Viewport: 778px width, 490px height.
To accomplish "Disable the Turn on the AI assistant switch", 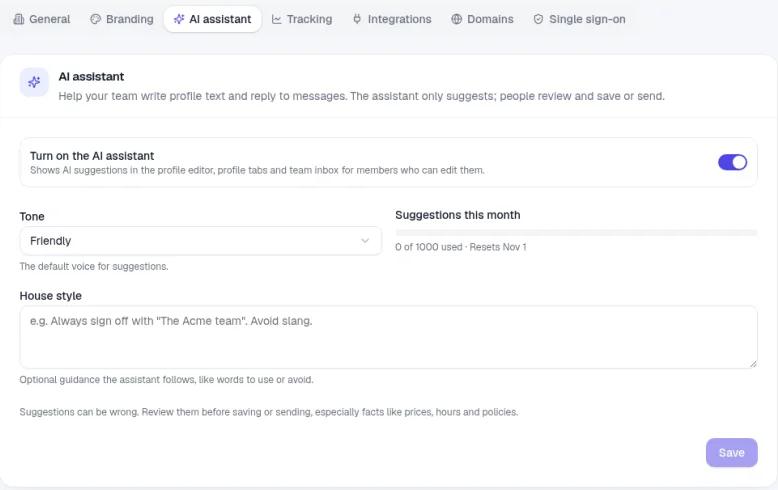I will pyautogui.click(x=732, y=162).
